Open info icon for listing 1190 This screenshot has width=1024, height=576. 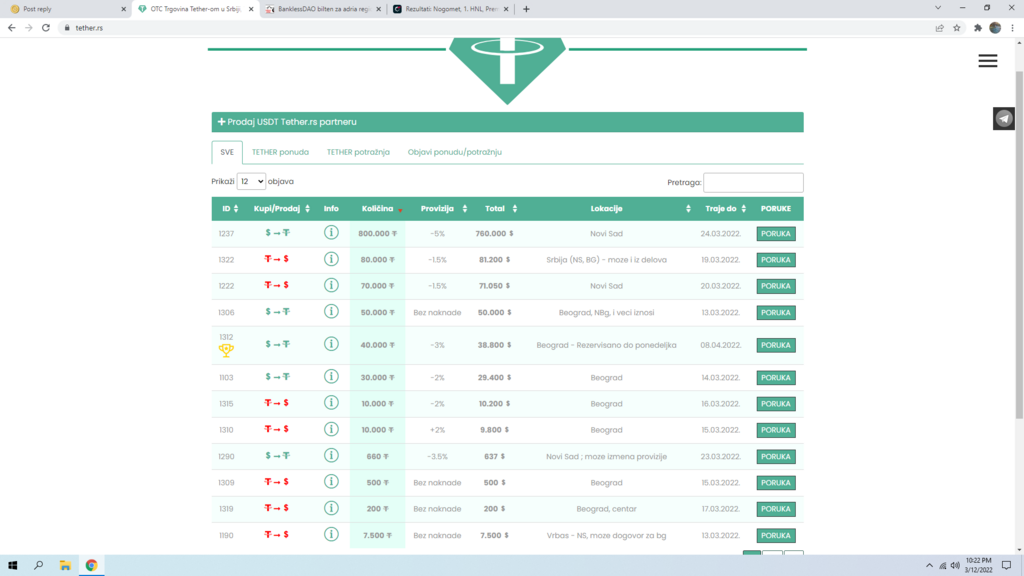coord(331,534)
